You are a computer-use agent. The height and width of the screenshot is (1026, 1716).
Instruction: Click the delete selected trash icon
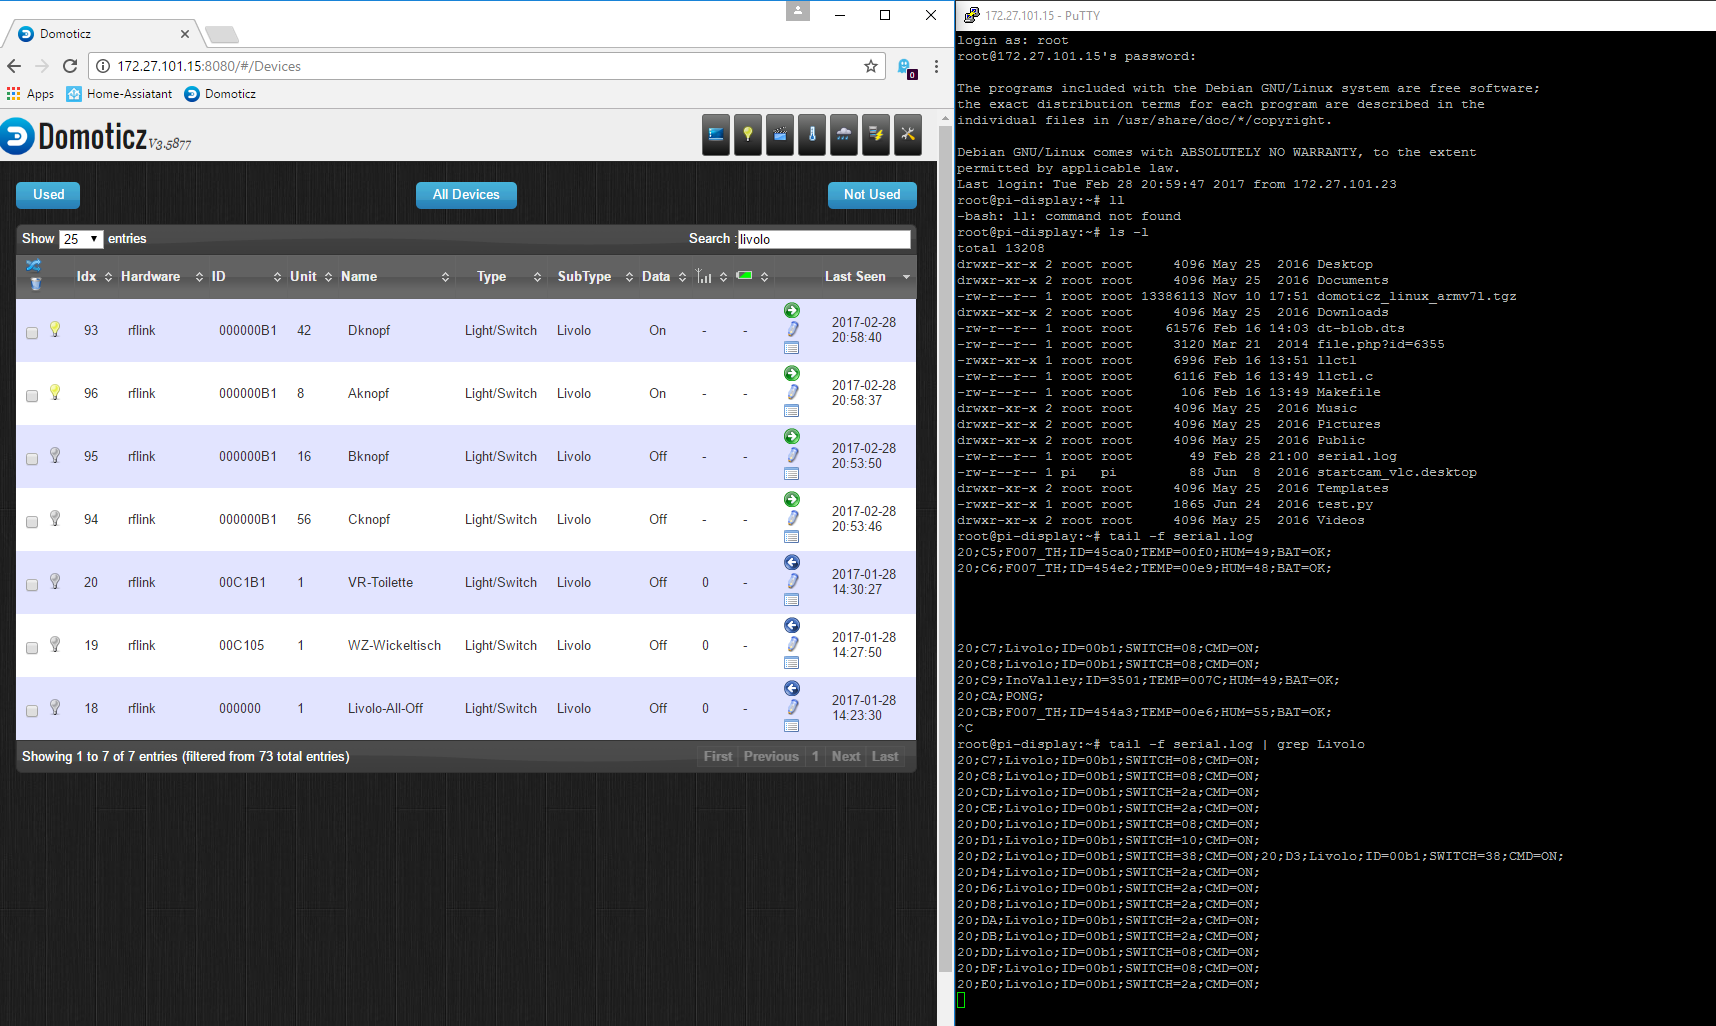point(36,284)
